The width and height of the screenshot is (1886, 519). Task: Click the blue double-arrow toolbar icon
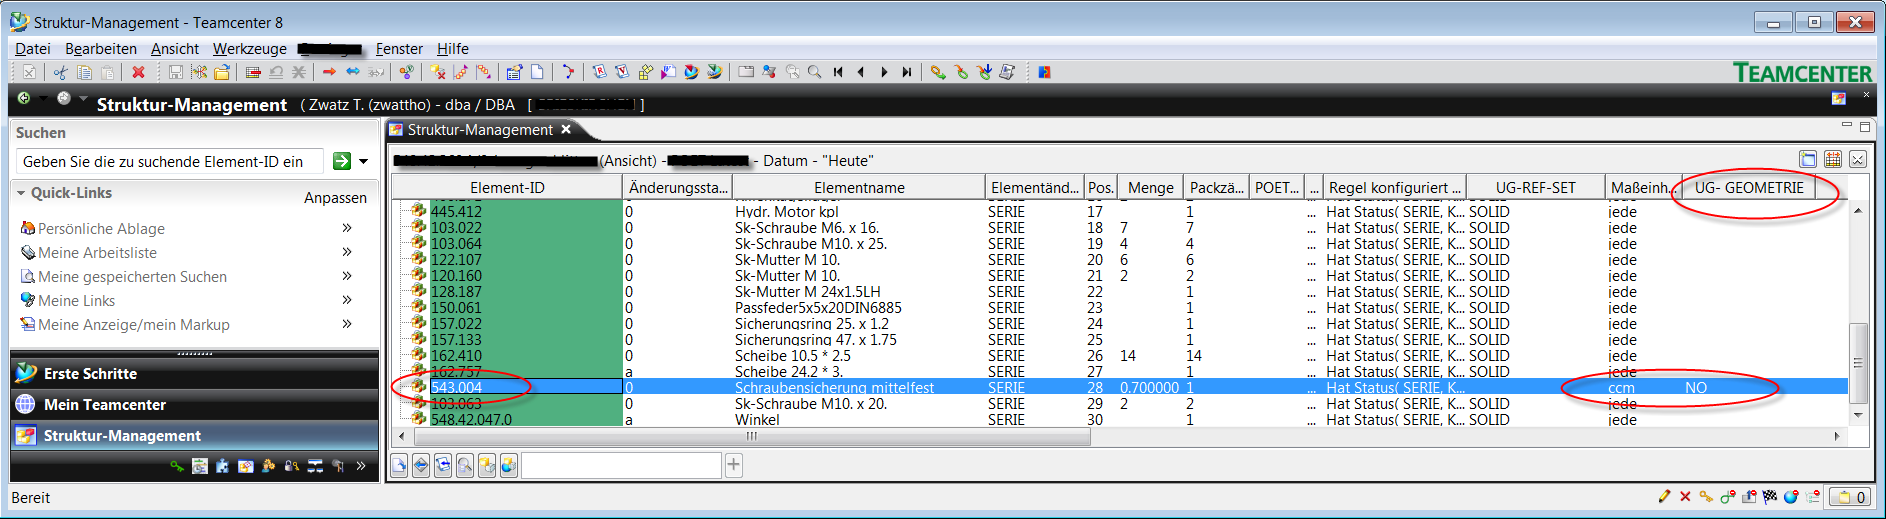pyautogui.click(x=352, y=72)
